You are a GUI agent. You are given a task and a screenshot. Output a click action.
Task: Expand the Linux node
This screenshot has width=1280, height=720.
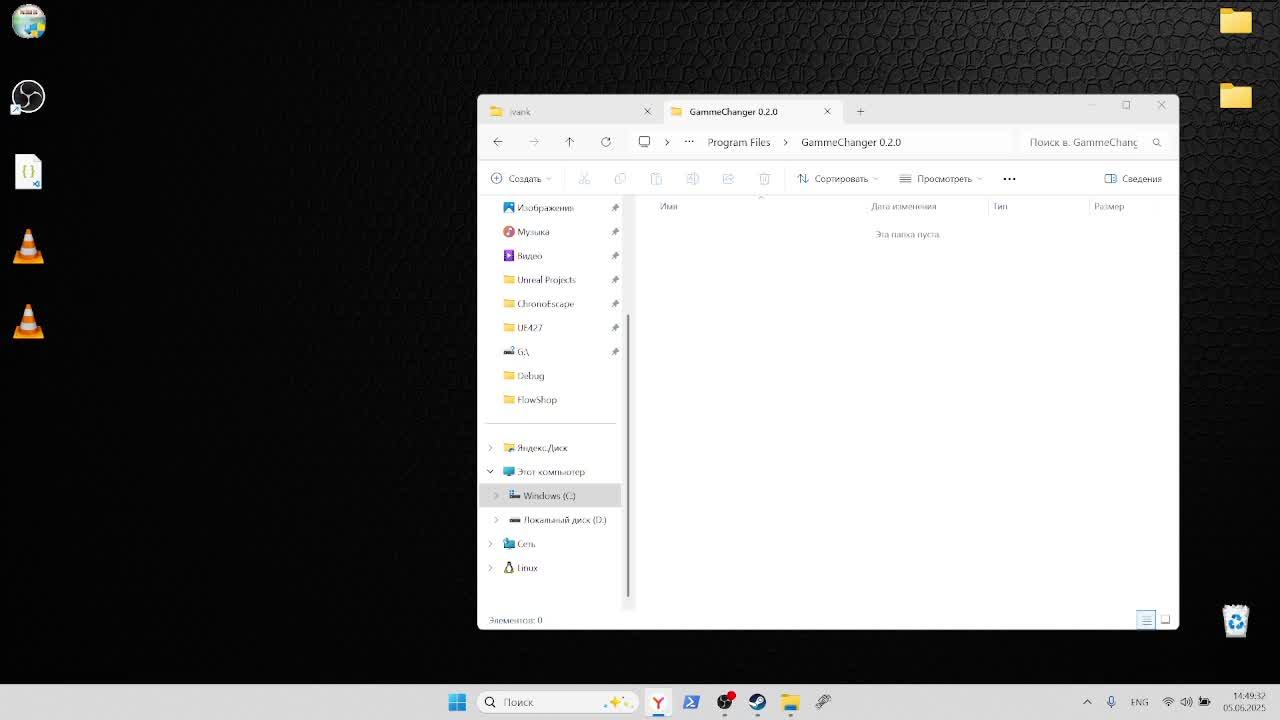(490, 568)
